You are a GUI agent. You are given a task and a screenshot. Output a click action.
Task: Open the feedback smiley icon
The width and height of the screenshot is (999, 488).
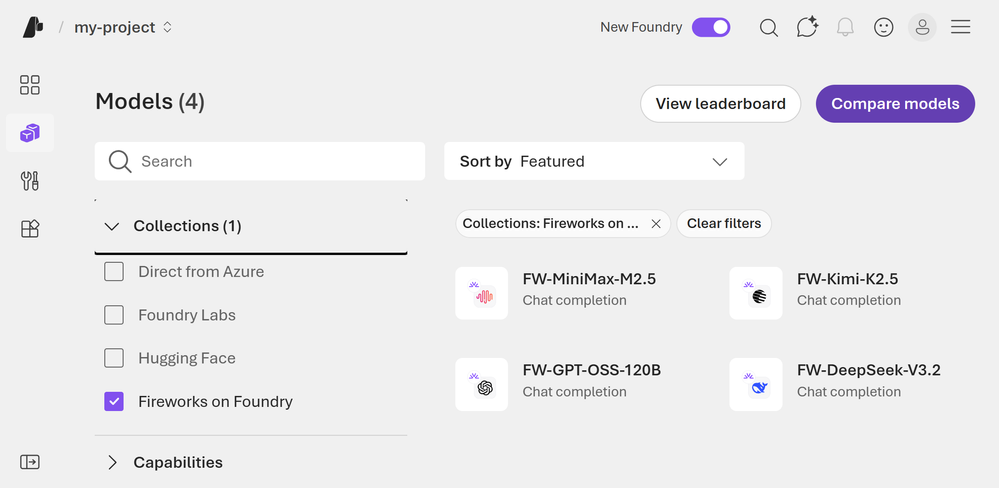point(884,28)
